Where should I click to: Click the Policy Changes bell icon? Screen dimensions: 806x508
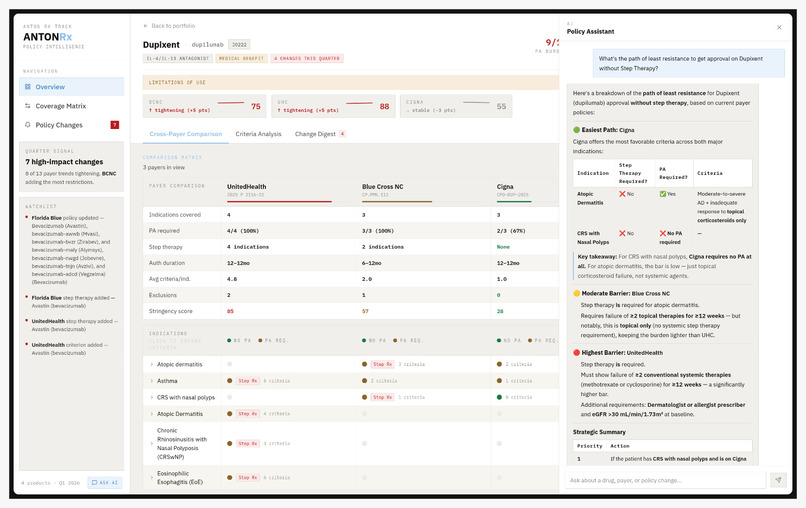28,125
